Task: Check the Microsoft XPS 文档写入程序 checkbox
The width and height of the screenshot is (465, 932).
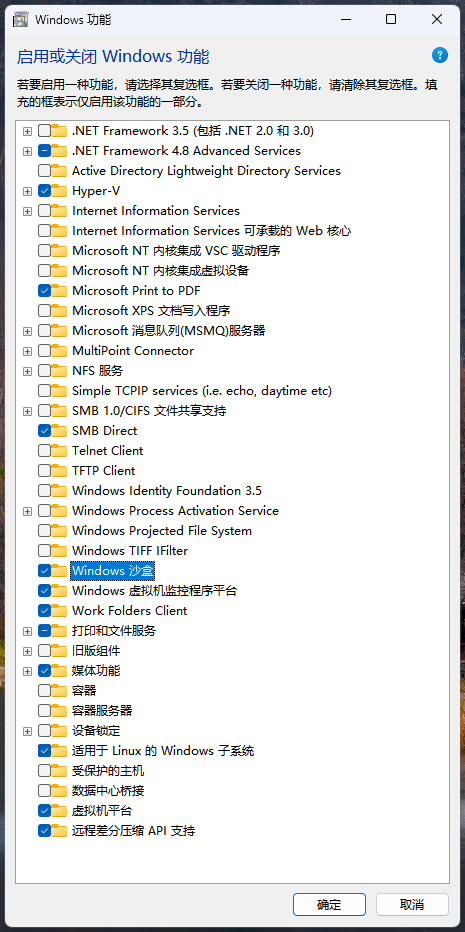Action: pos(44,311)
